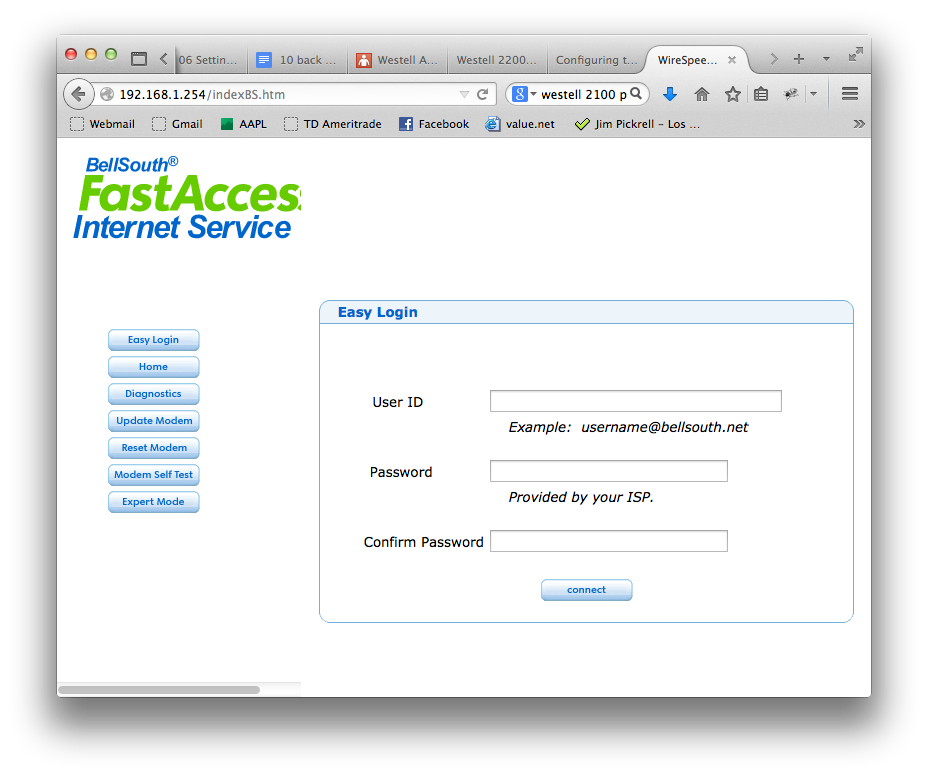Switch to the Configuring tab

[596, 60]
